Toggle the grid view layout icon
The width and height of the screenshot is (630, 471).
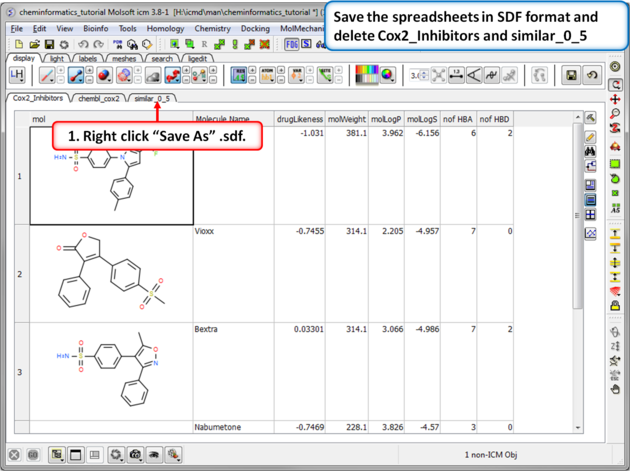591,215
